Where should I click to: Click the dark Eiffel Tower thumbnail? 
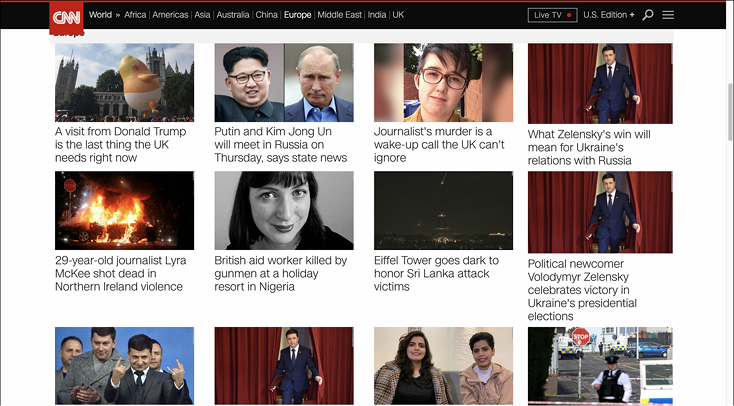coord(443,210)
